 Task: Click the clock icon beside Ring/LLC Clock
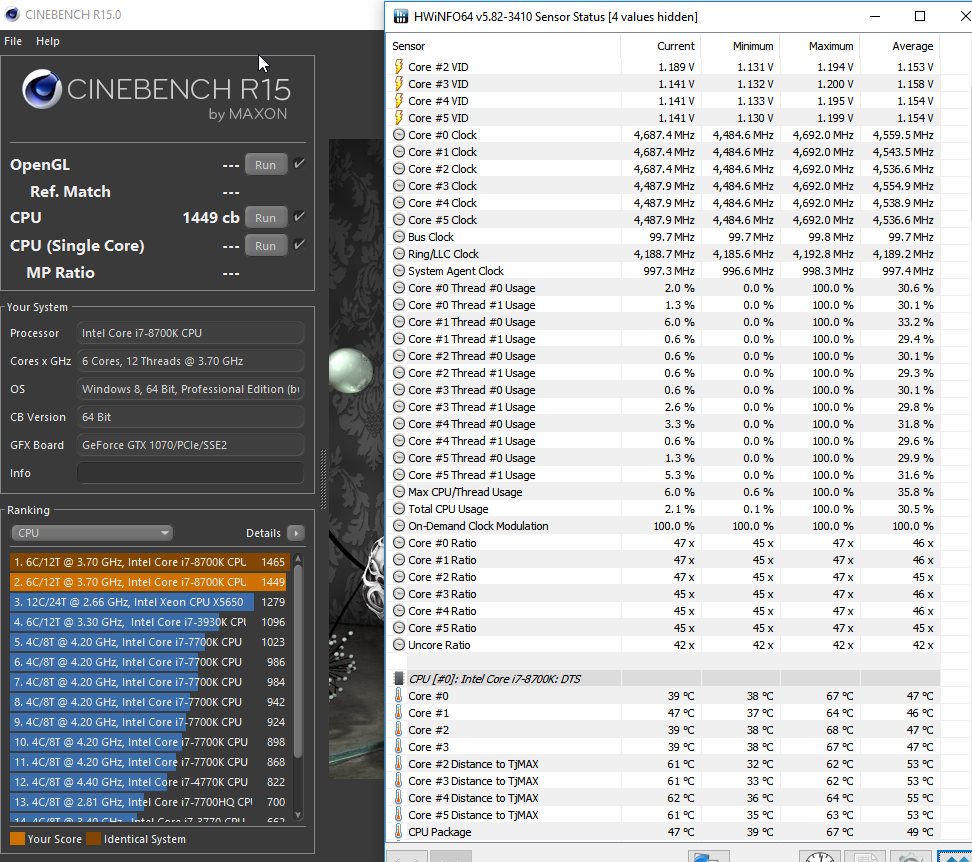tap(399, 253)
